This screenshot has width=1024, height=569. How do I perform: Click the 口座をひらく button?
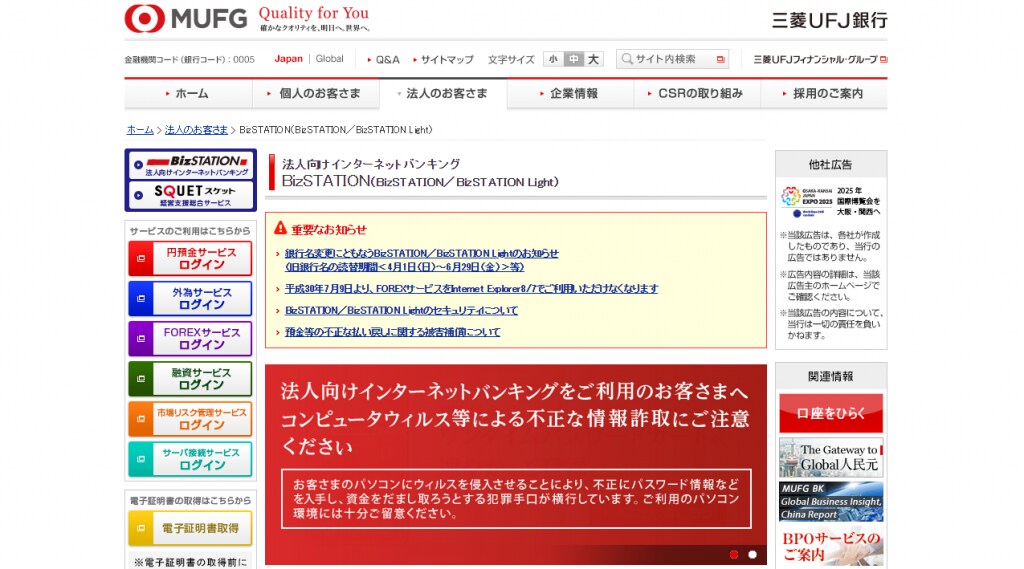831,413
